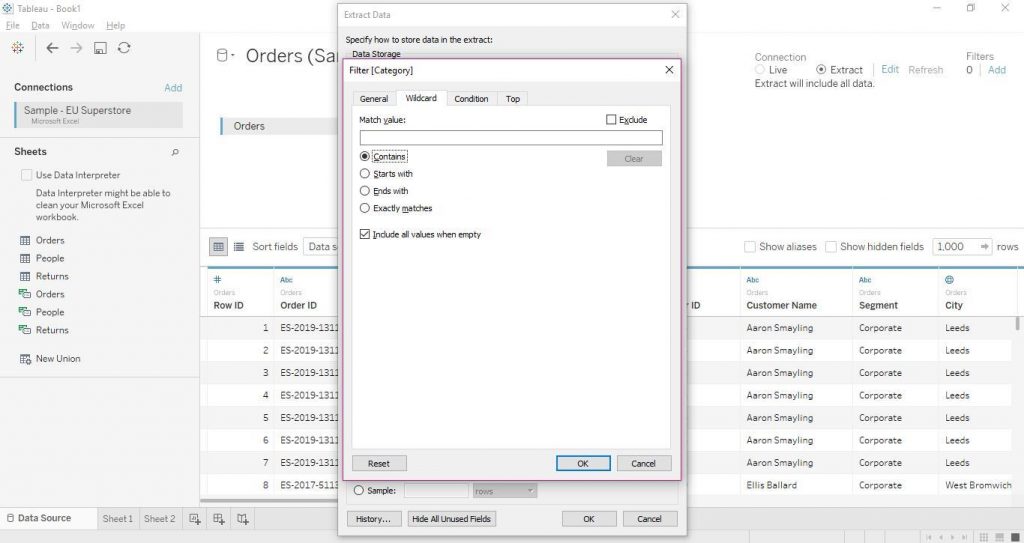Open the Top tab in Filter dialog
The width and height of the screenshot is (1024, 543).
513,99
